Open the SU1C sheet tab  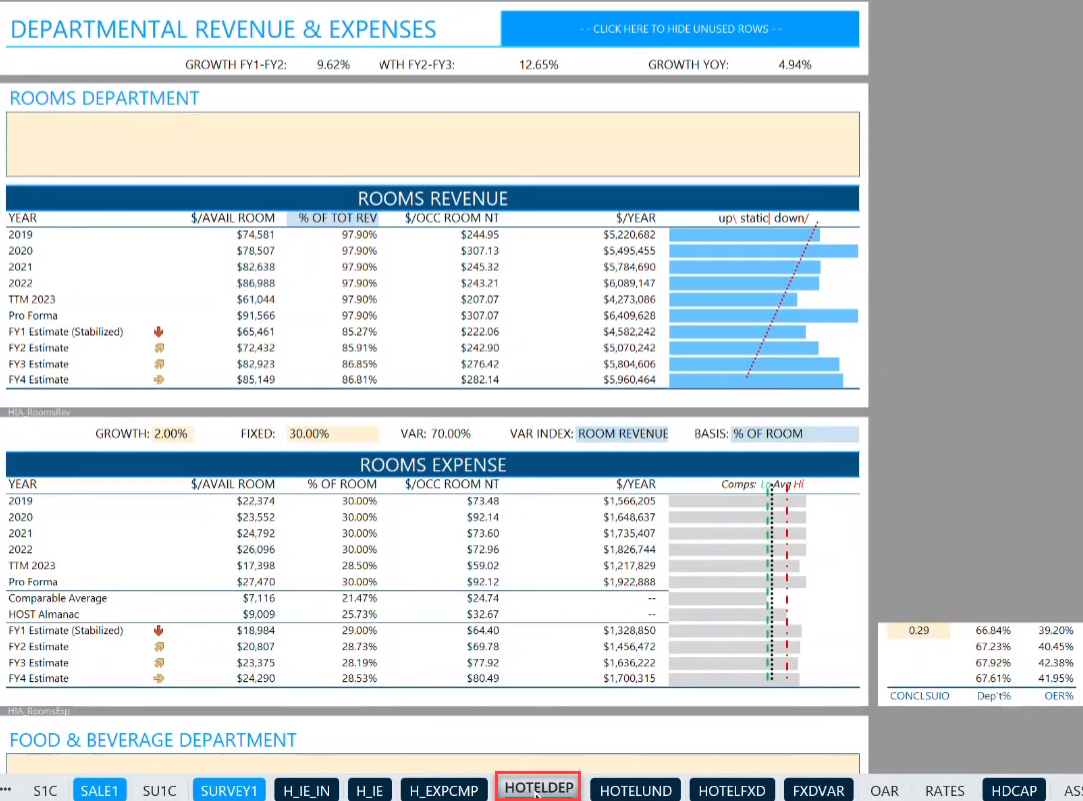pyautogui.click(x=160, y=791)
